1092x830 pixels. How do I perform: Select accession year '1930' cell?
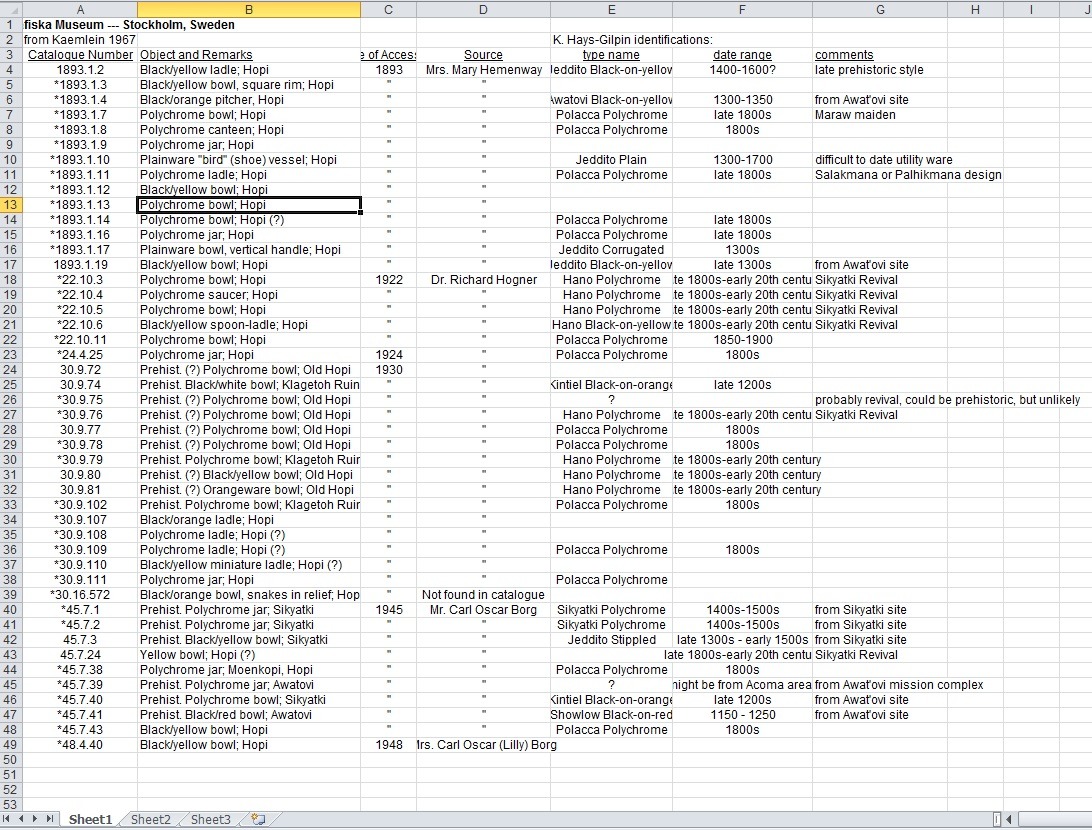[x=389, y=370]
